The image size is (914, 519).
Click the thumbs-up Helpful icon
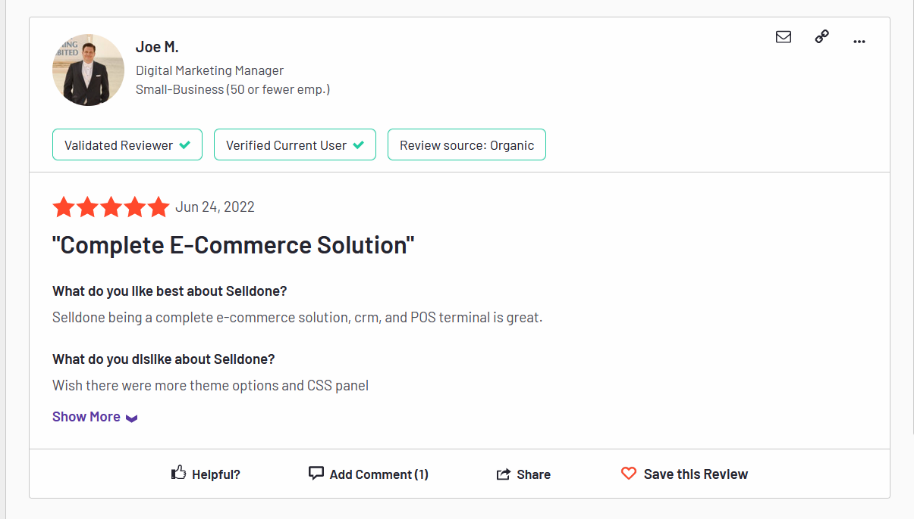tap(178, 472)
